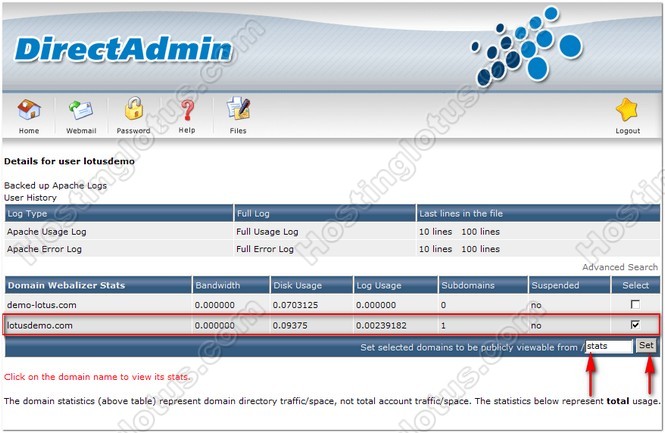
Task: Open the Advanced Search link
Action: click(x=620, y=267)
